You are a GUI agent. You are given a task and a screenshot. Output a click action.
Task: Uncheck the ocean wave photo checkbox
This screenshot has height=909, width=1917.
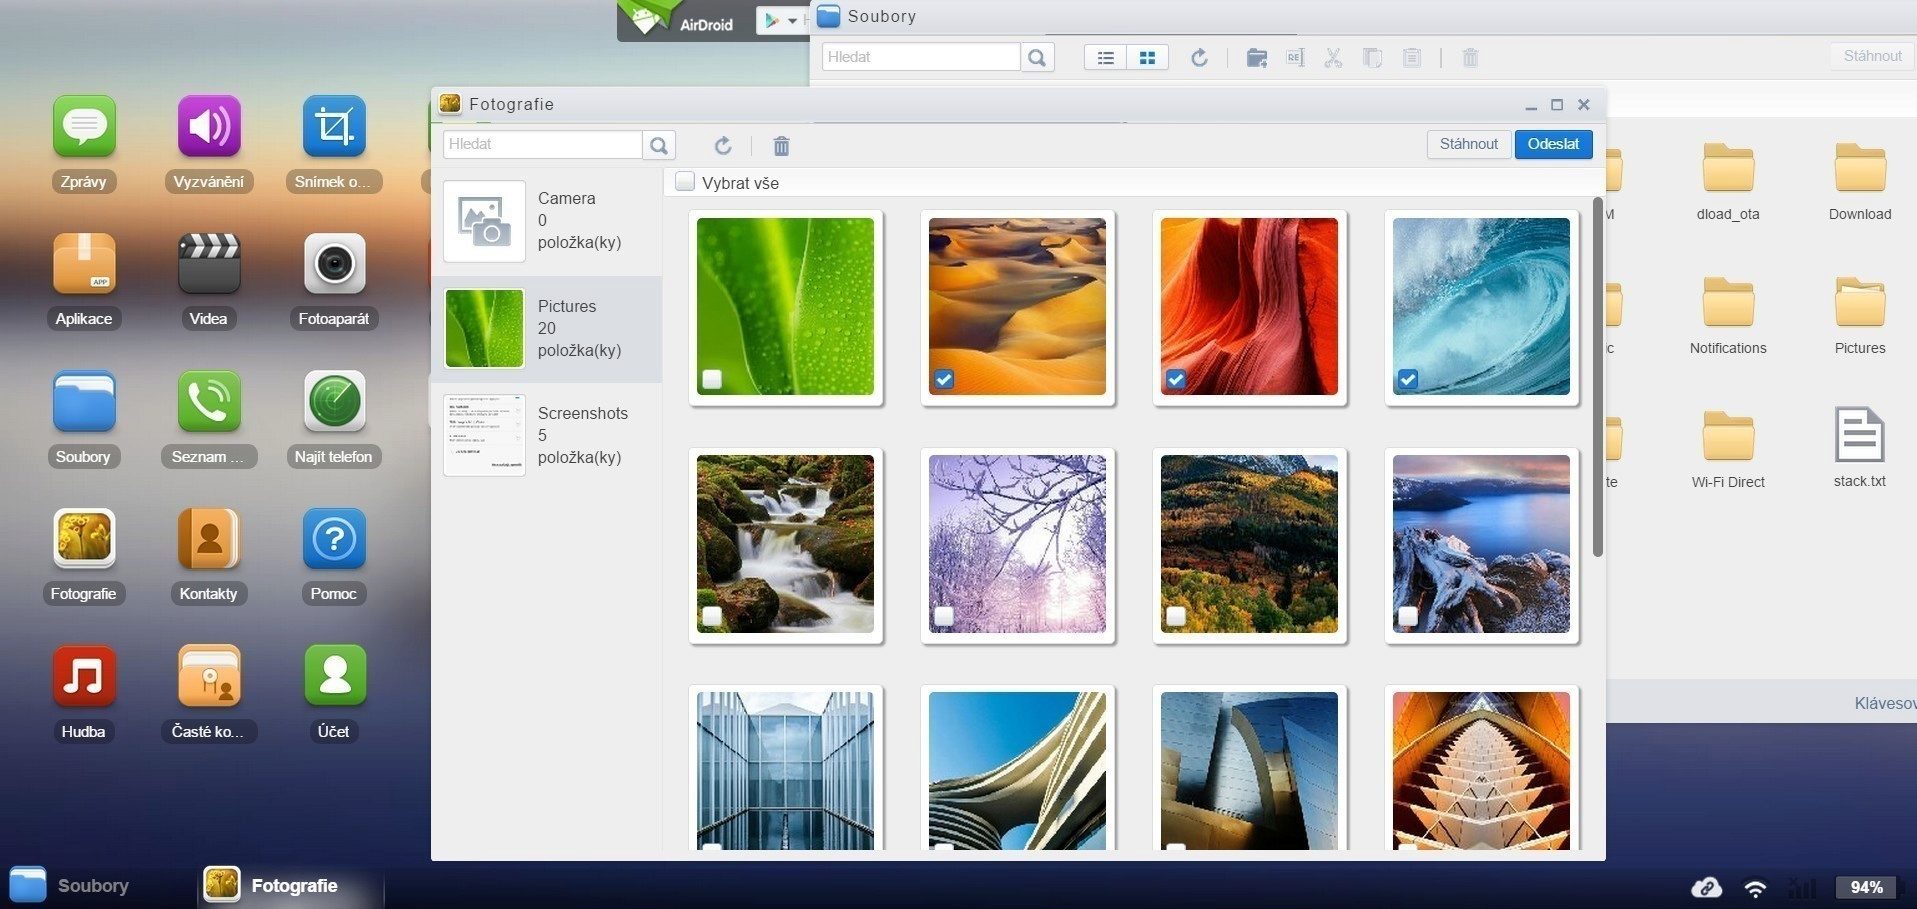1408,379
